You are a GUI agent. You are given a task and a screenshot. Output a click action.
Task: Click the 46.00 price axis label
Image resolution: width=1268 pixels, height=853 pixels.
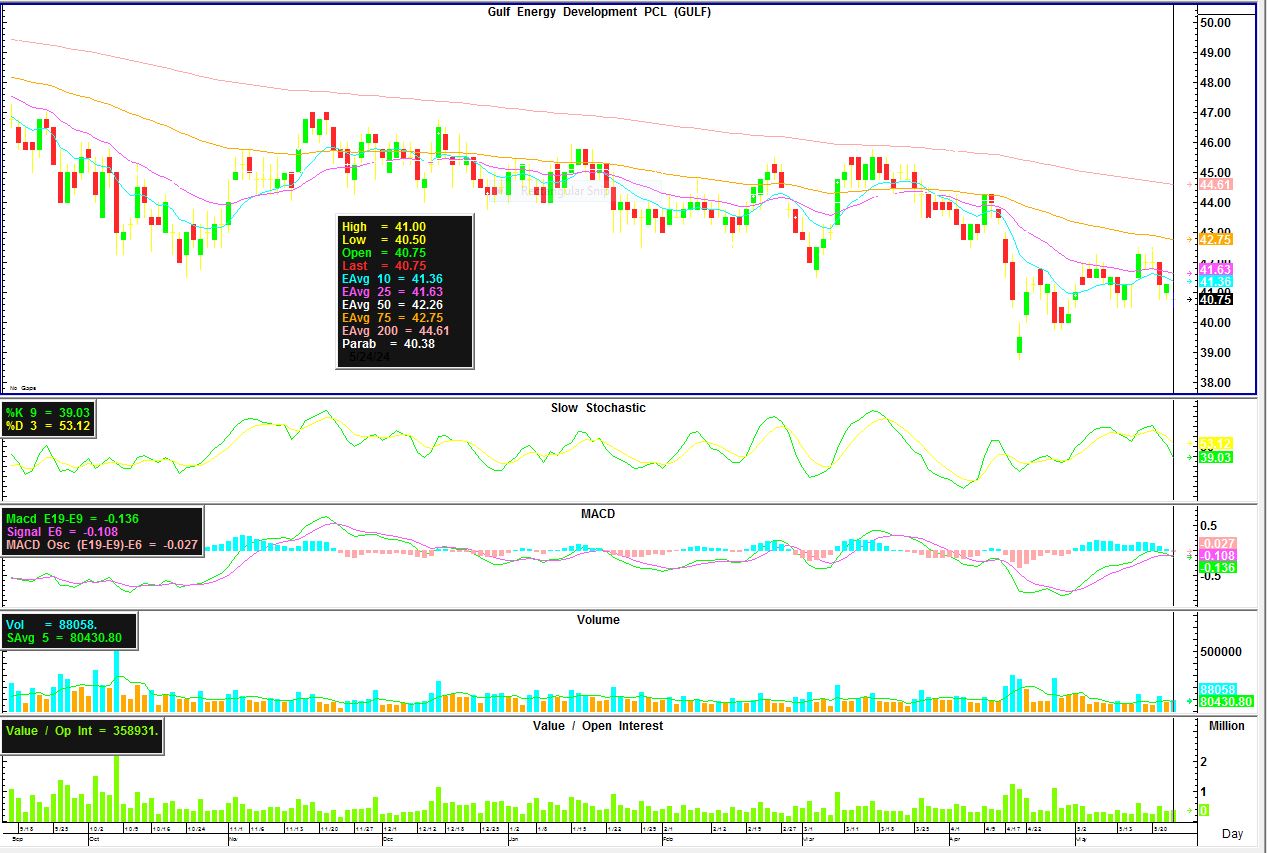tap(1215, 143)
